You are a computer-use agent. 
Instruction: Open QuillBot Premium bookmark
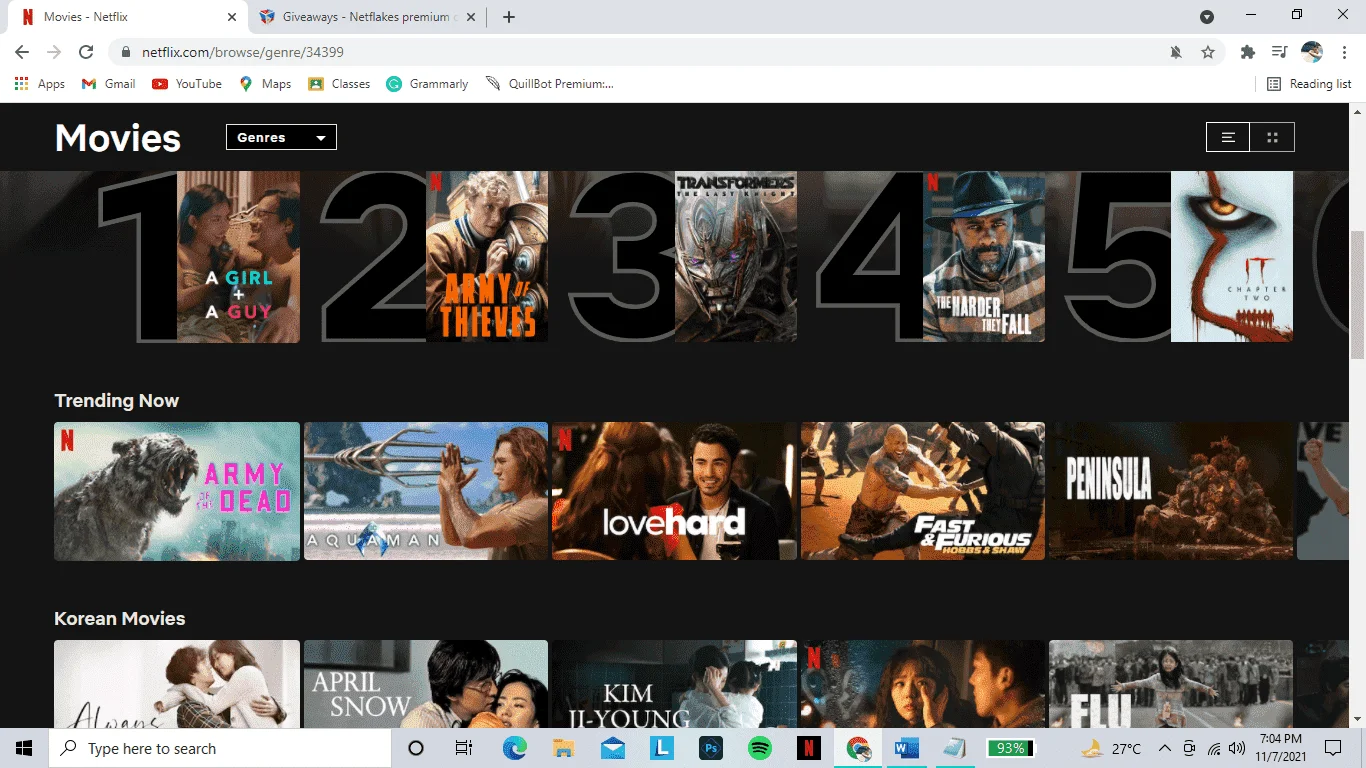pyautogui.click(x=549, y=84)
